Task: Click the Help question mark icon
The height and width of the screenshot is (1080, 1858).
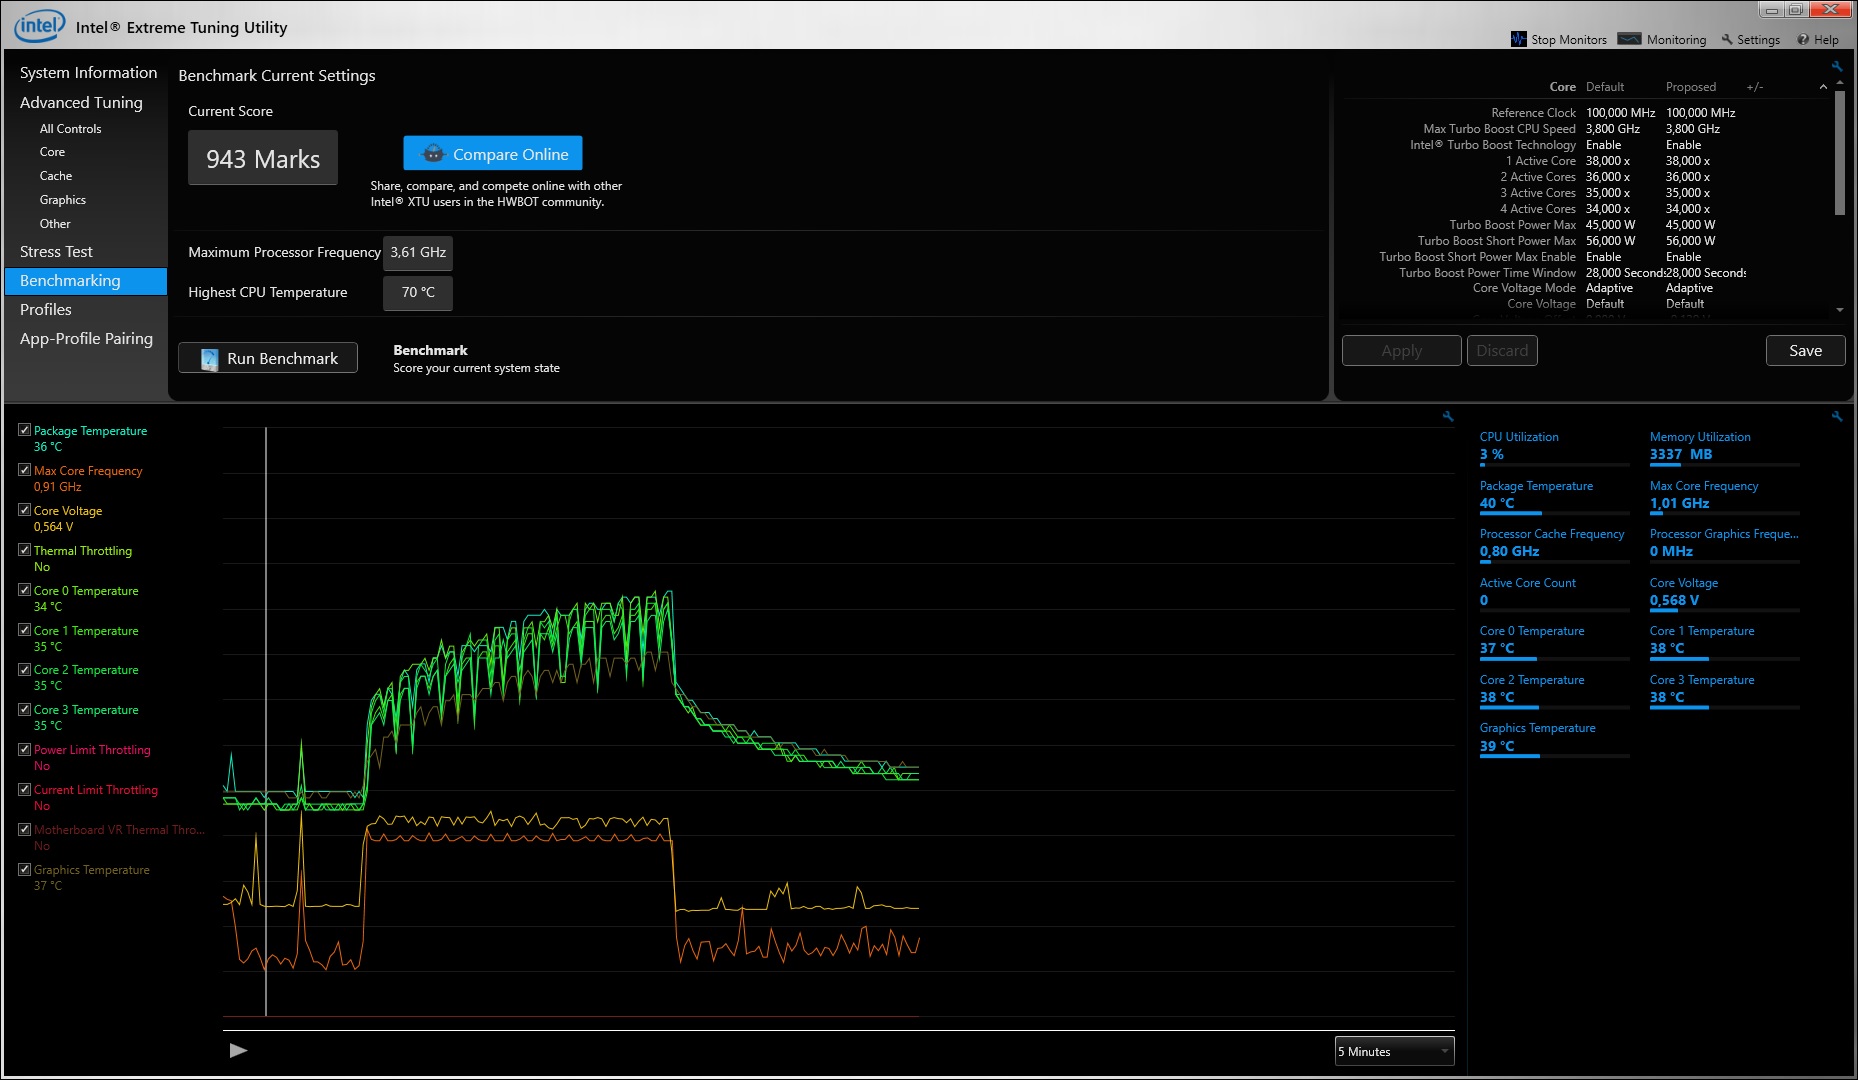Action: [x=1803, y=40]
